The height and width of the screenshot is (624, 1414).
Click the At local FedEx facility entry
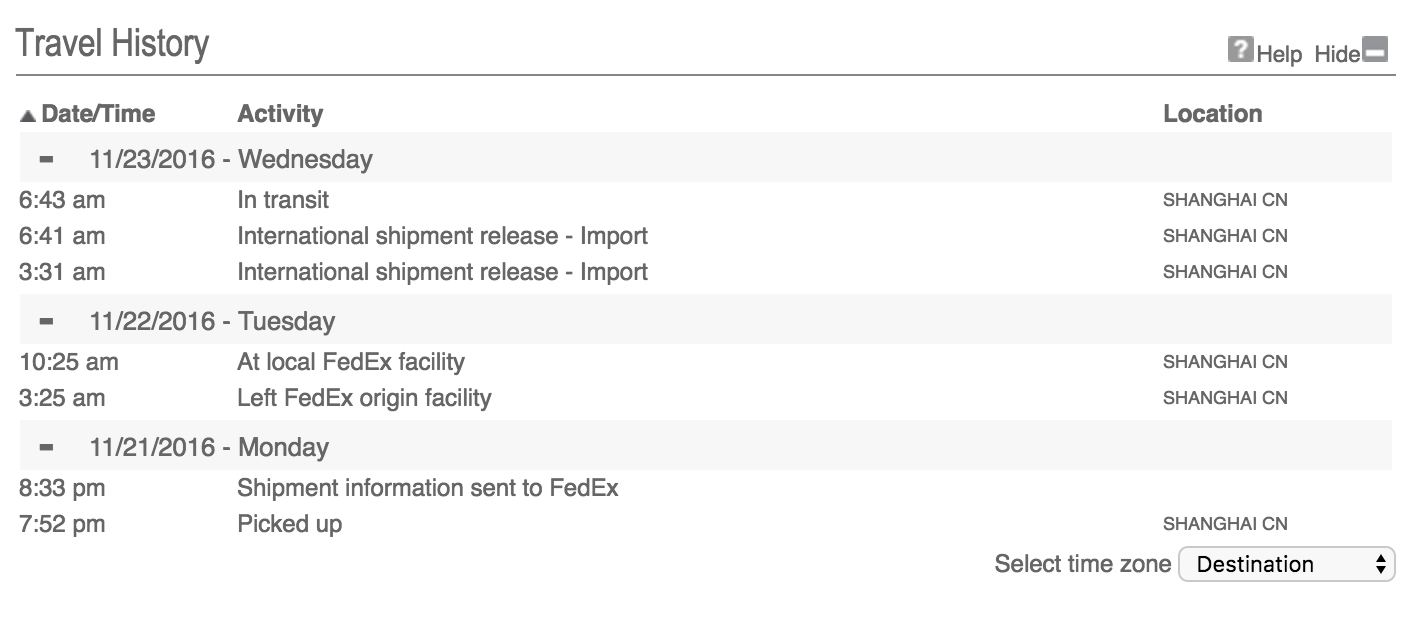(350, 362)
